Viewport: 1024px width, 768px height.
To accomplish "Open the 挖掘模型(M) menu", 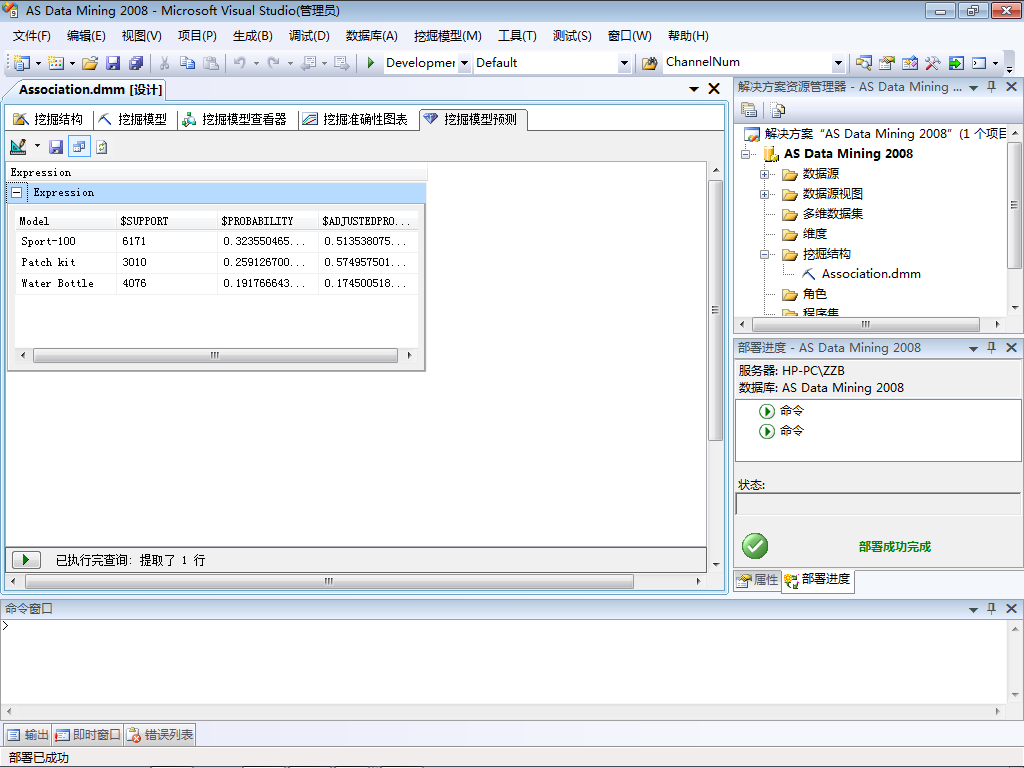I will click(448, 36).
